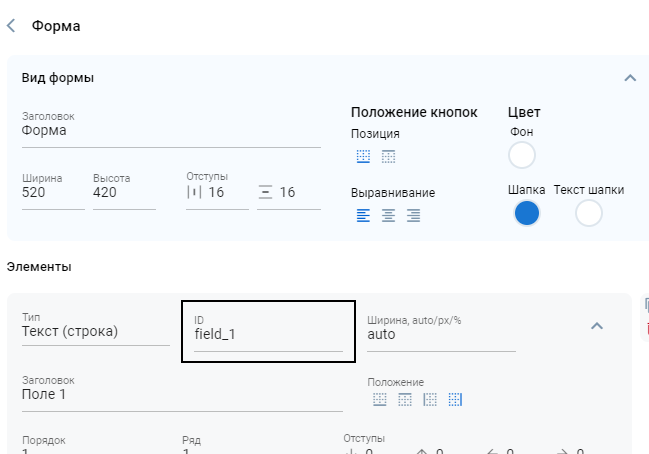
Task: Edit the Ширина field showing 520
Action: click(x=52, y=193)
